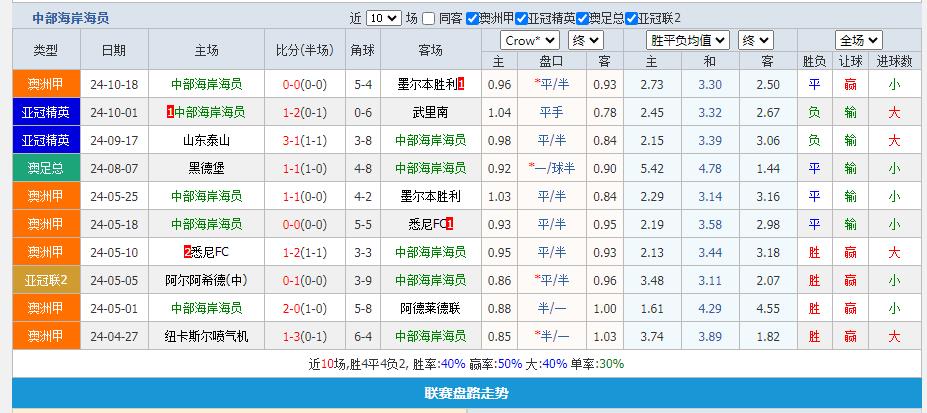Click orange 澳洲甲 tag in 纽卡斯尔喷气机 row
This screenshot has width=927, height=413.
click(46, 336)
